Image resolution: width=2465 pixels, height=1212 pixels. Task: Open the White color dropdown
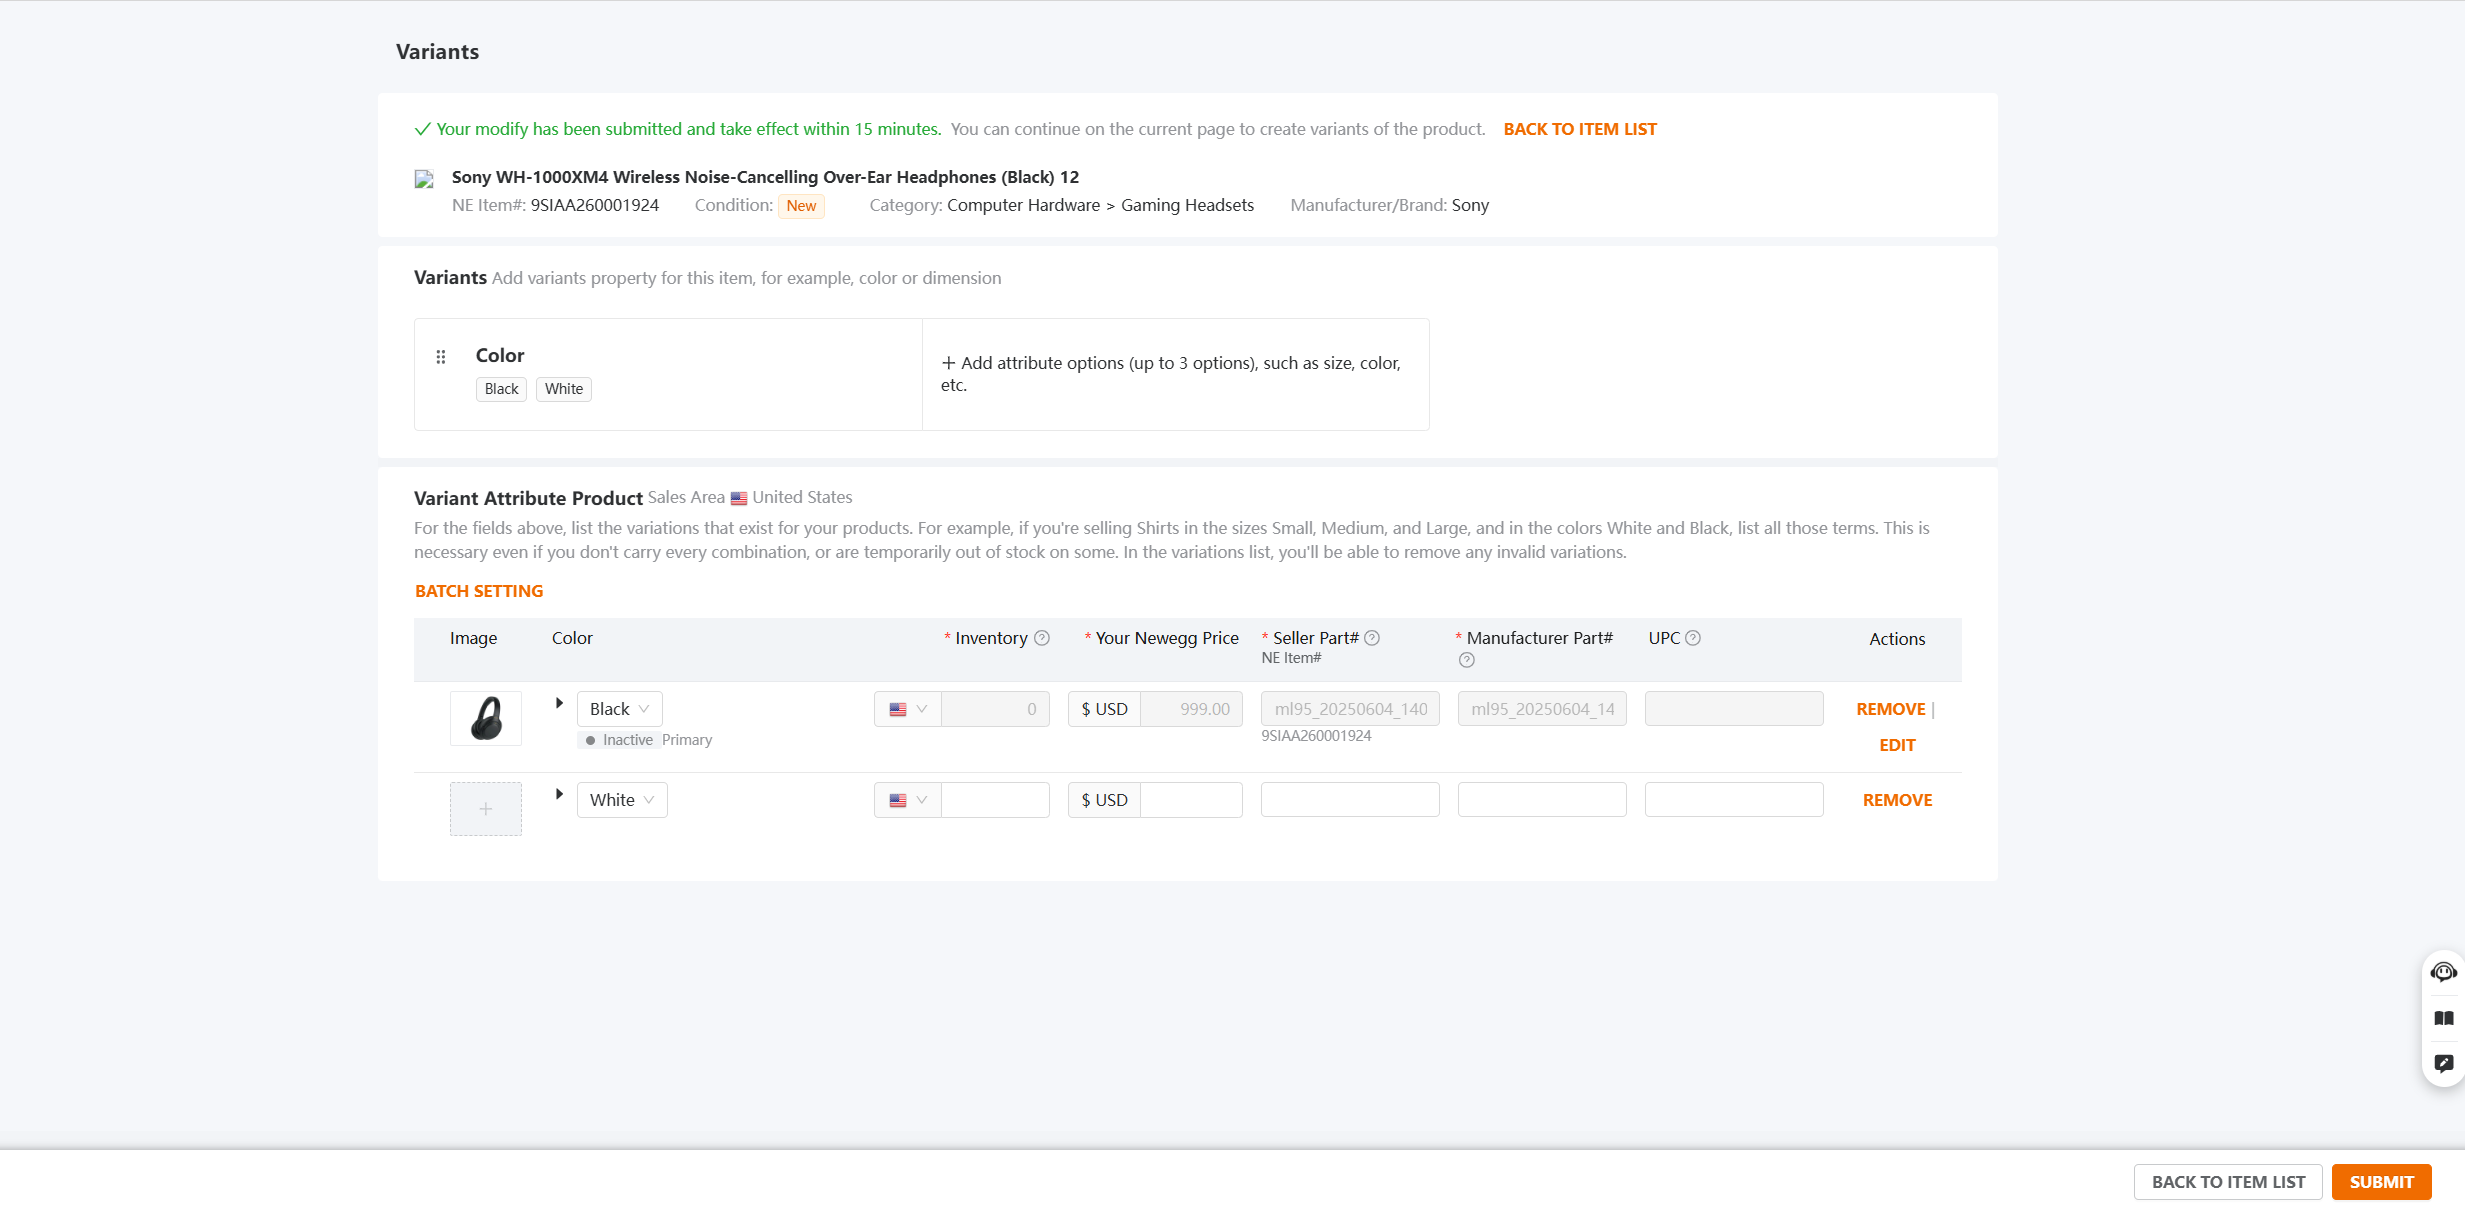[622, 800]
